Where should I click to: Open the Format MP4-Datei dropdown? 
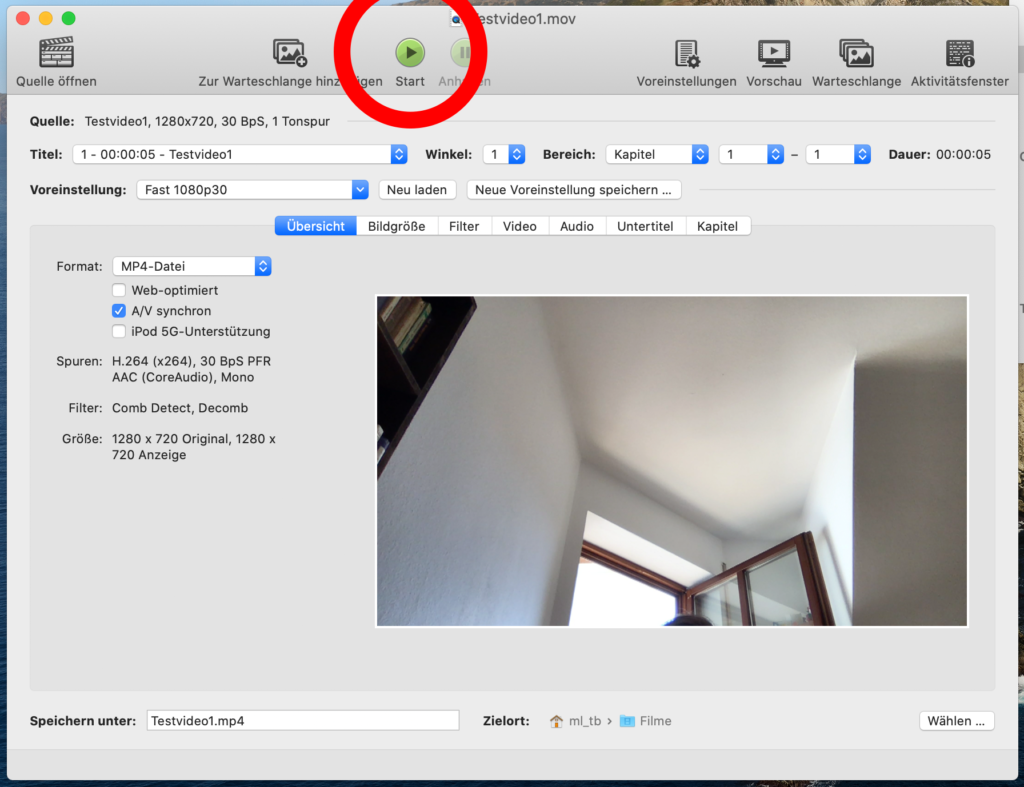coord(192,266)
